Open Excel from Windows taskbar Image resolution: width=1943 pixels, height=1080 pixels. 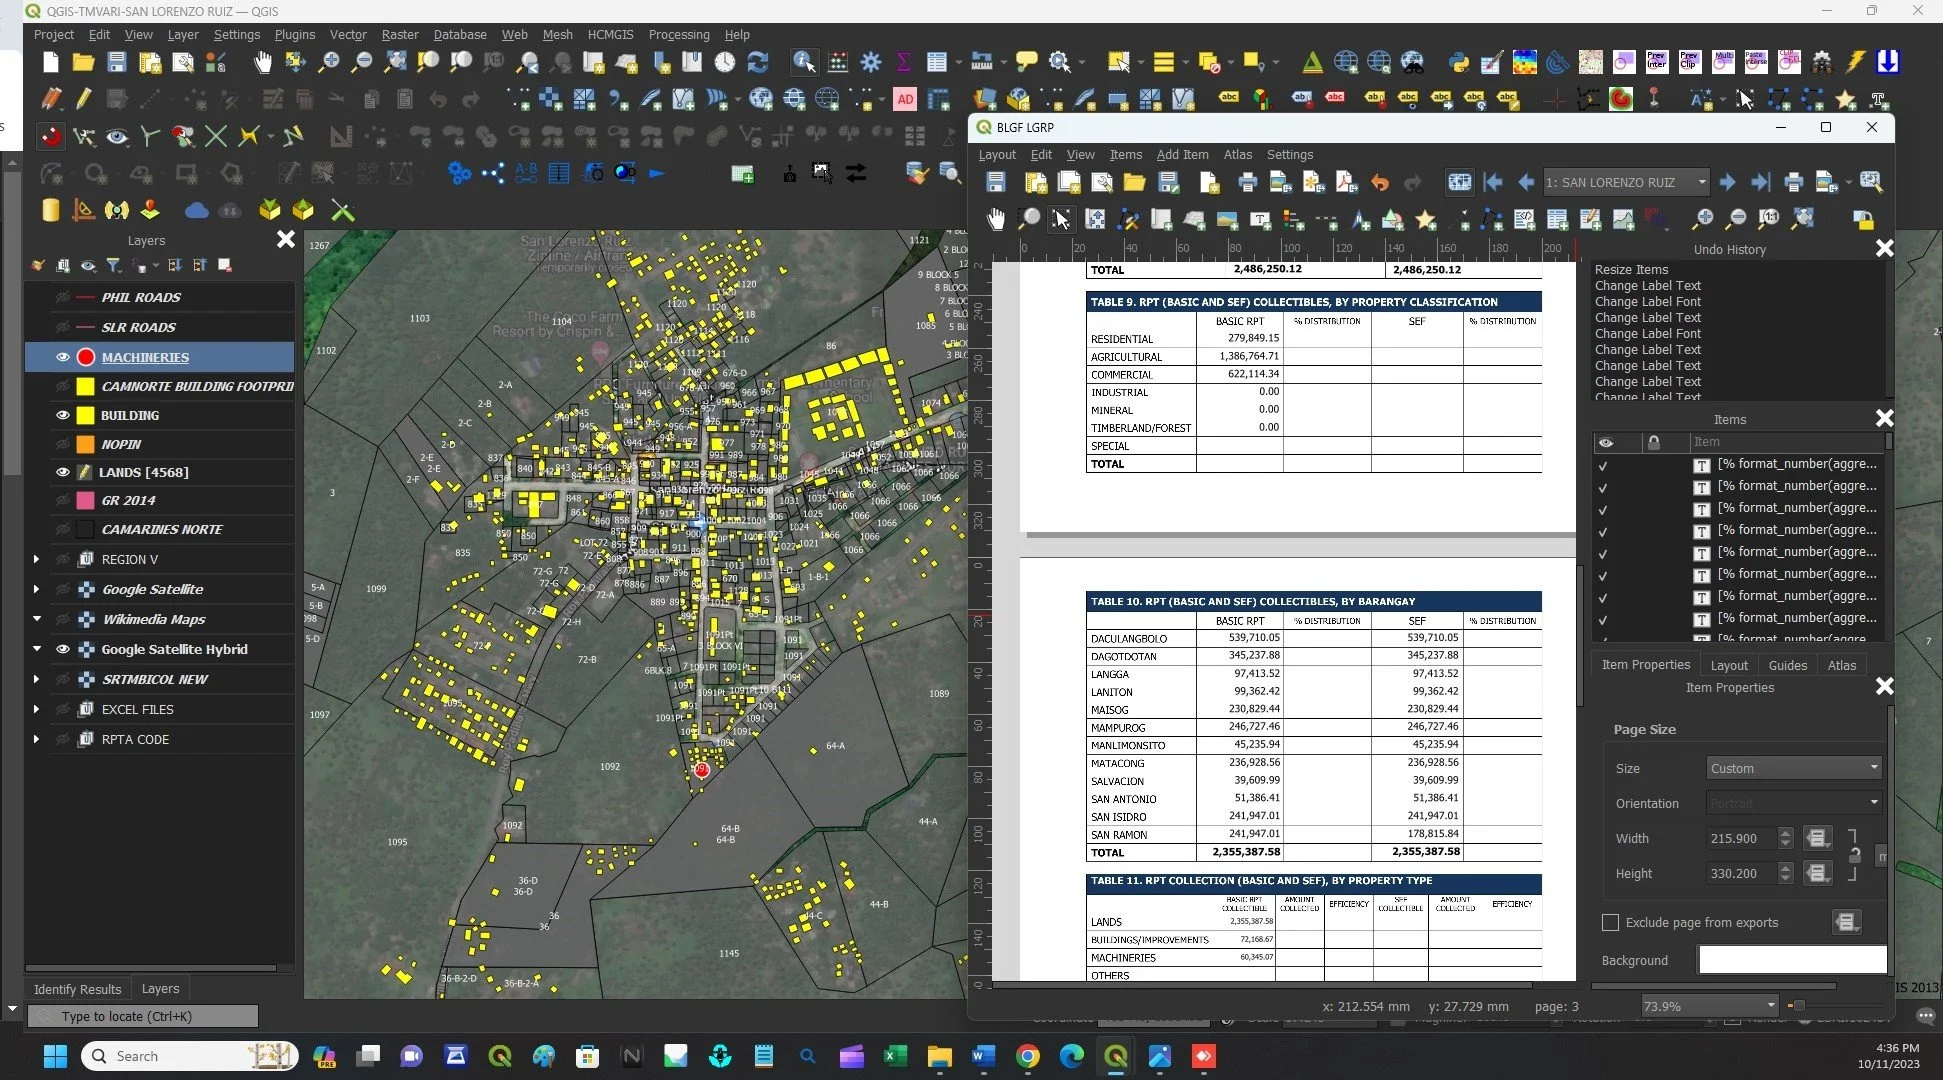tap(895, 1056)
